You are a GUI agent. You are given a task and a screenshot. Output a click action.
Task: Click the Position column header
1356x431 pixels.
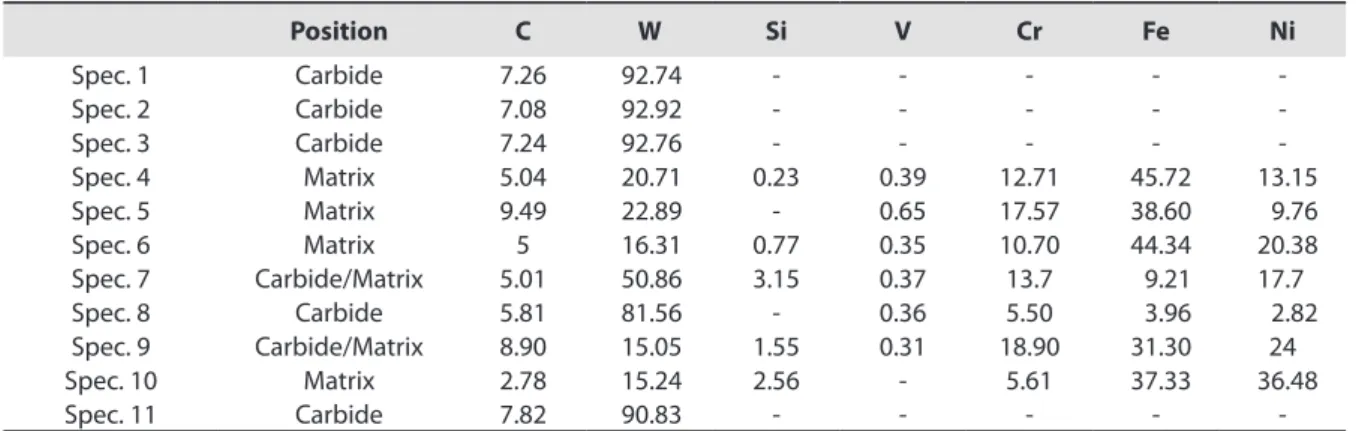(x=338, y=31)
